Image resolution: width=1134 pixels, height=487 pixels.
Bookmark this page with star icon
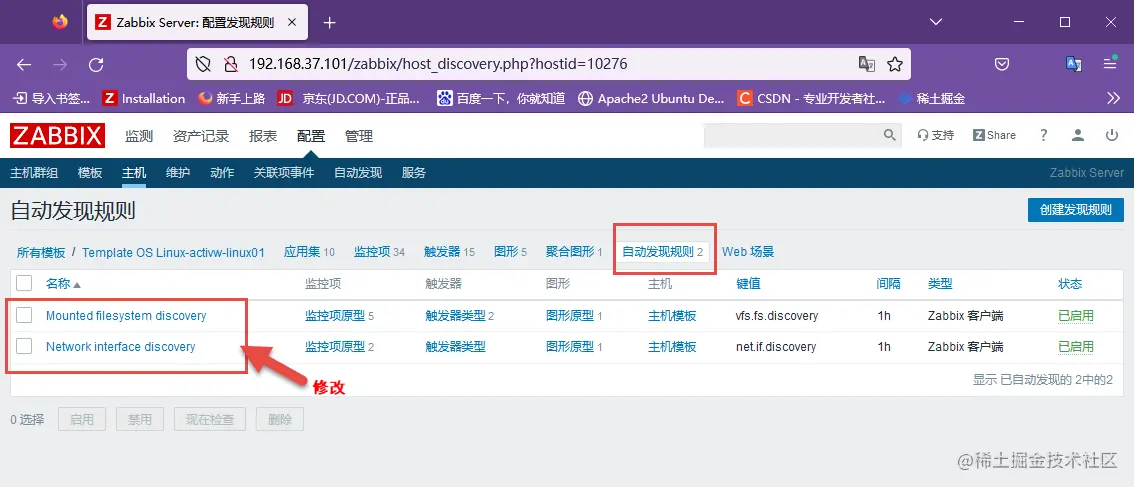click(x=895, y=64)
